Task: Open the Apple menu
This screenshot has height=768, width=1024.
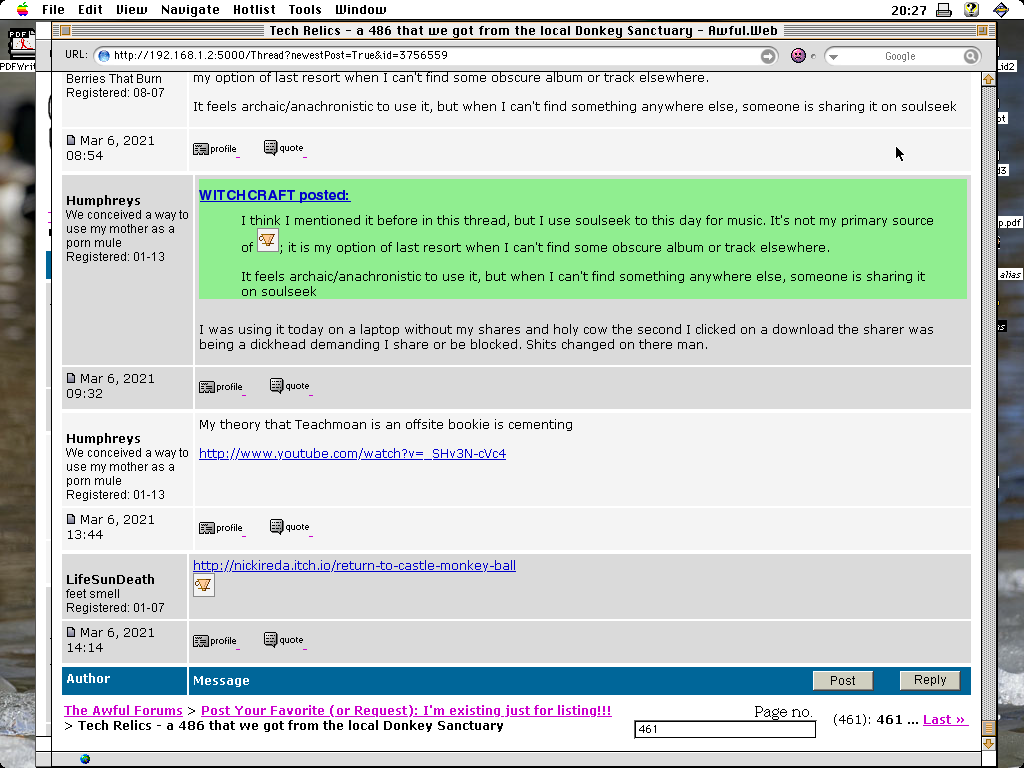Action: coord(22,10)
